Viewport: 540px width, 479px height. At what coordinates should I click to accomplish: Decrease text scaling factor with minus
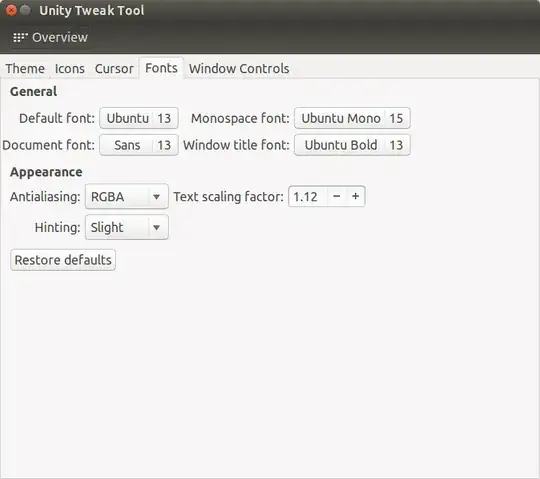[336, 197]
